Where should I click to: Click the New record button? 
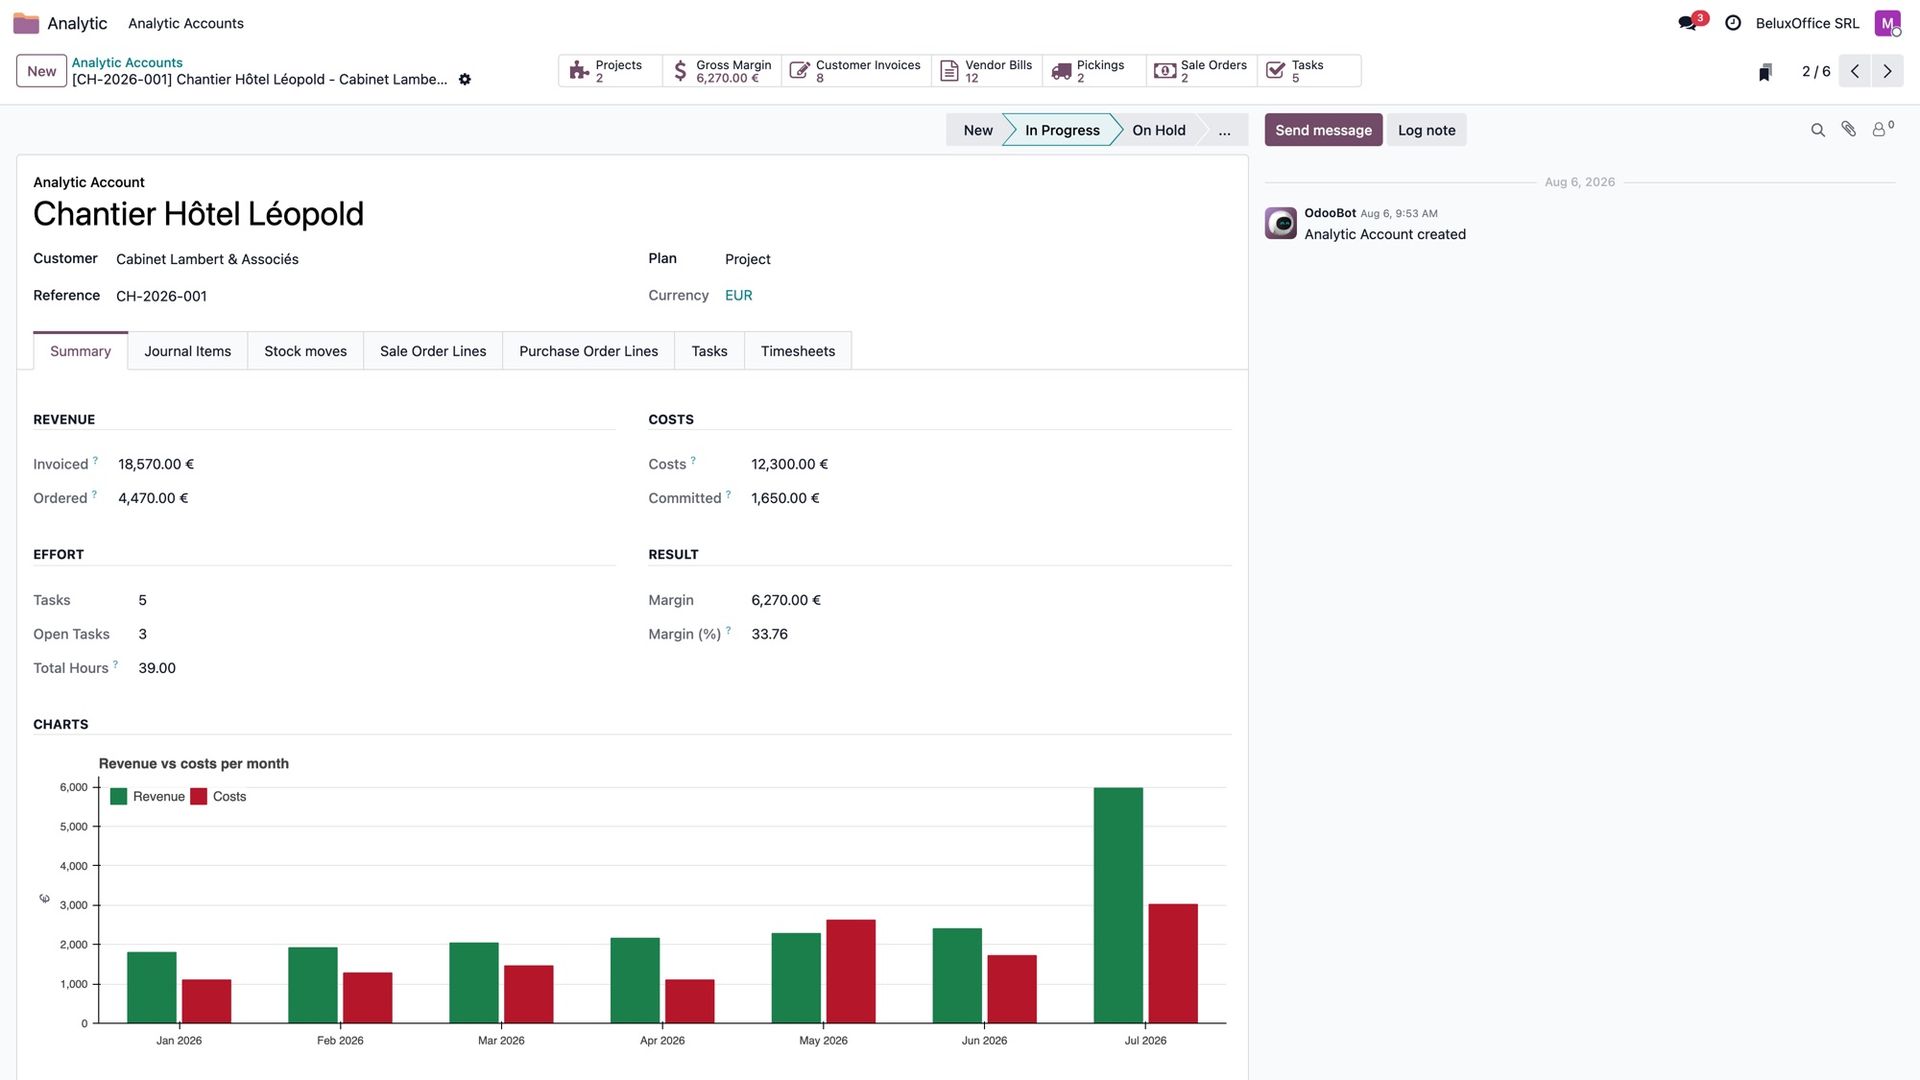click(x=42, y=71)
